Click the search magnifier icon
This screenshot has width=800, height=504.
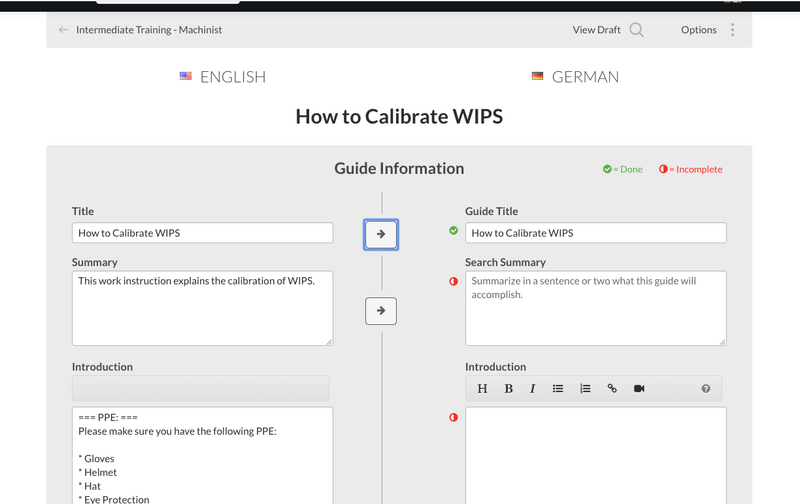click(636, 30)
